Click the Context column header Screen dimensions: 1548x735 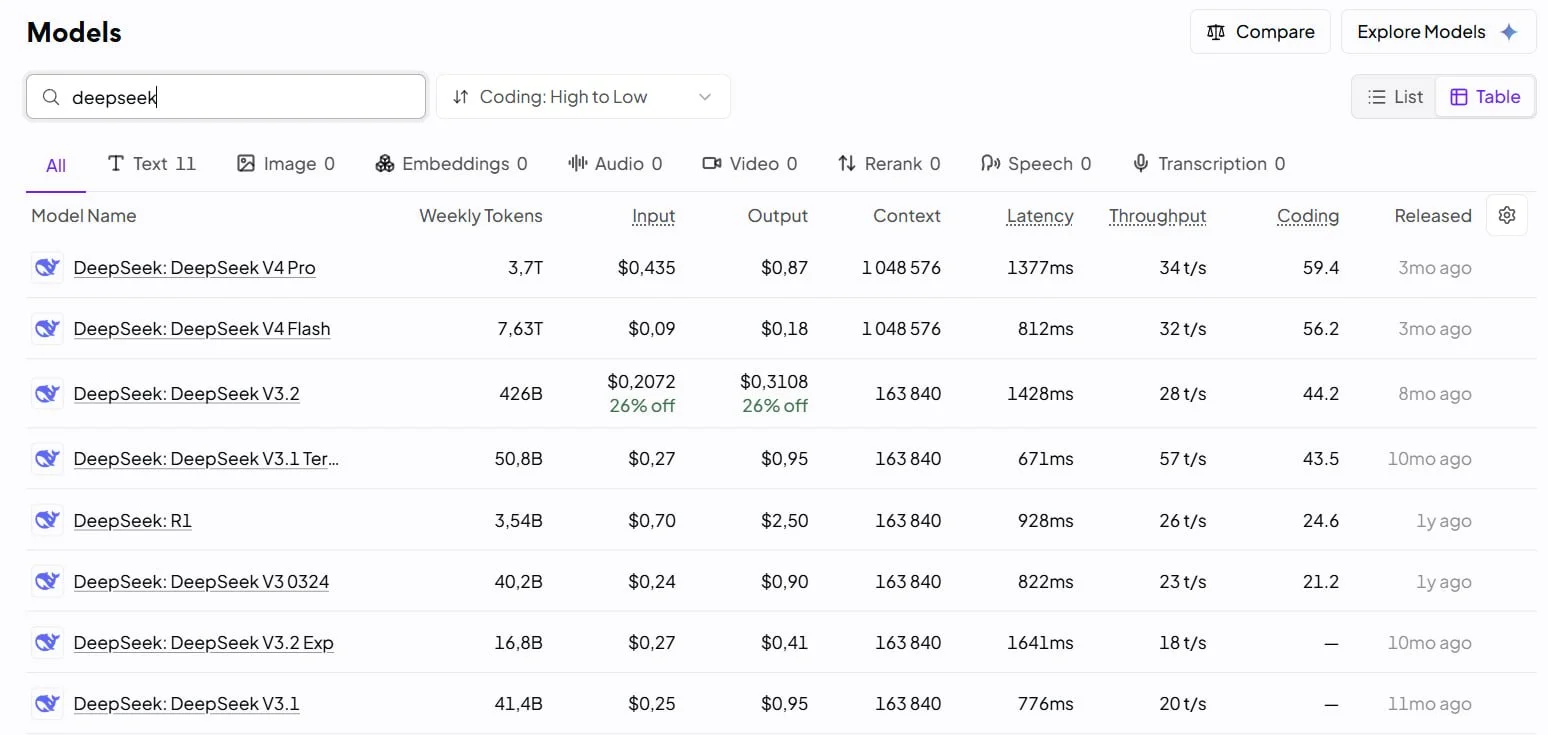pos(907,216)
